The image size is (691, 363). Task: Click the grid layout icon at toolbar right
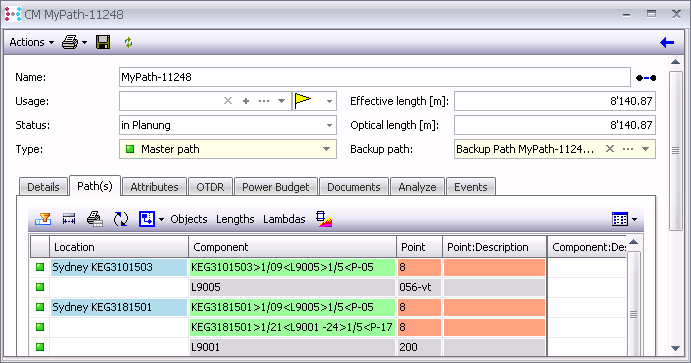[620, 219]
